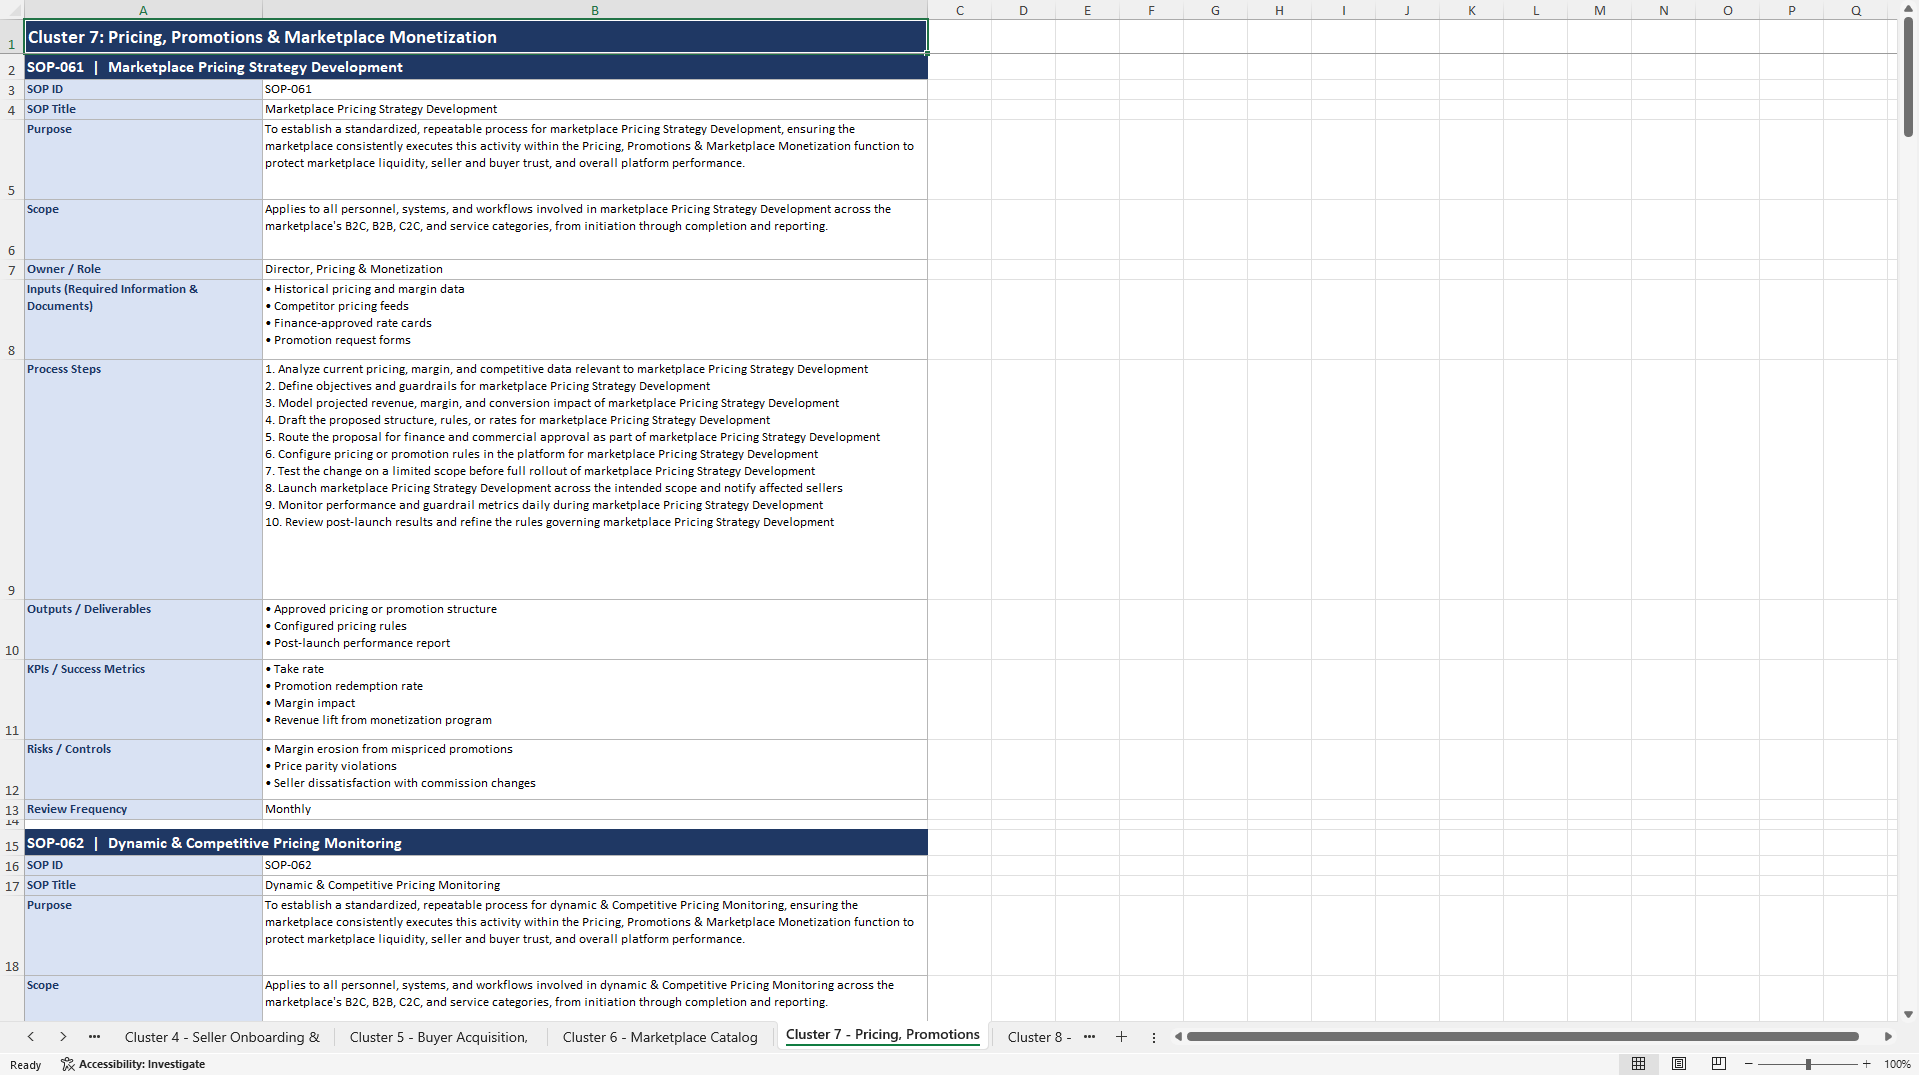The image size is (1919, 1075).
Task: Click the vertical scrollbar thumb
Action: [1908, 78]
